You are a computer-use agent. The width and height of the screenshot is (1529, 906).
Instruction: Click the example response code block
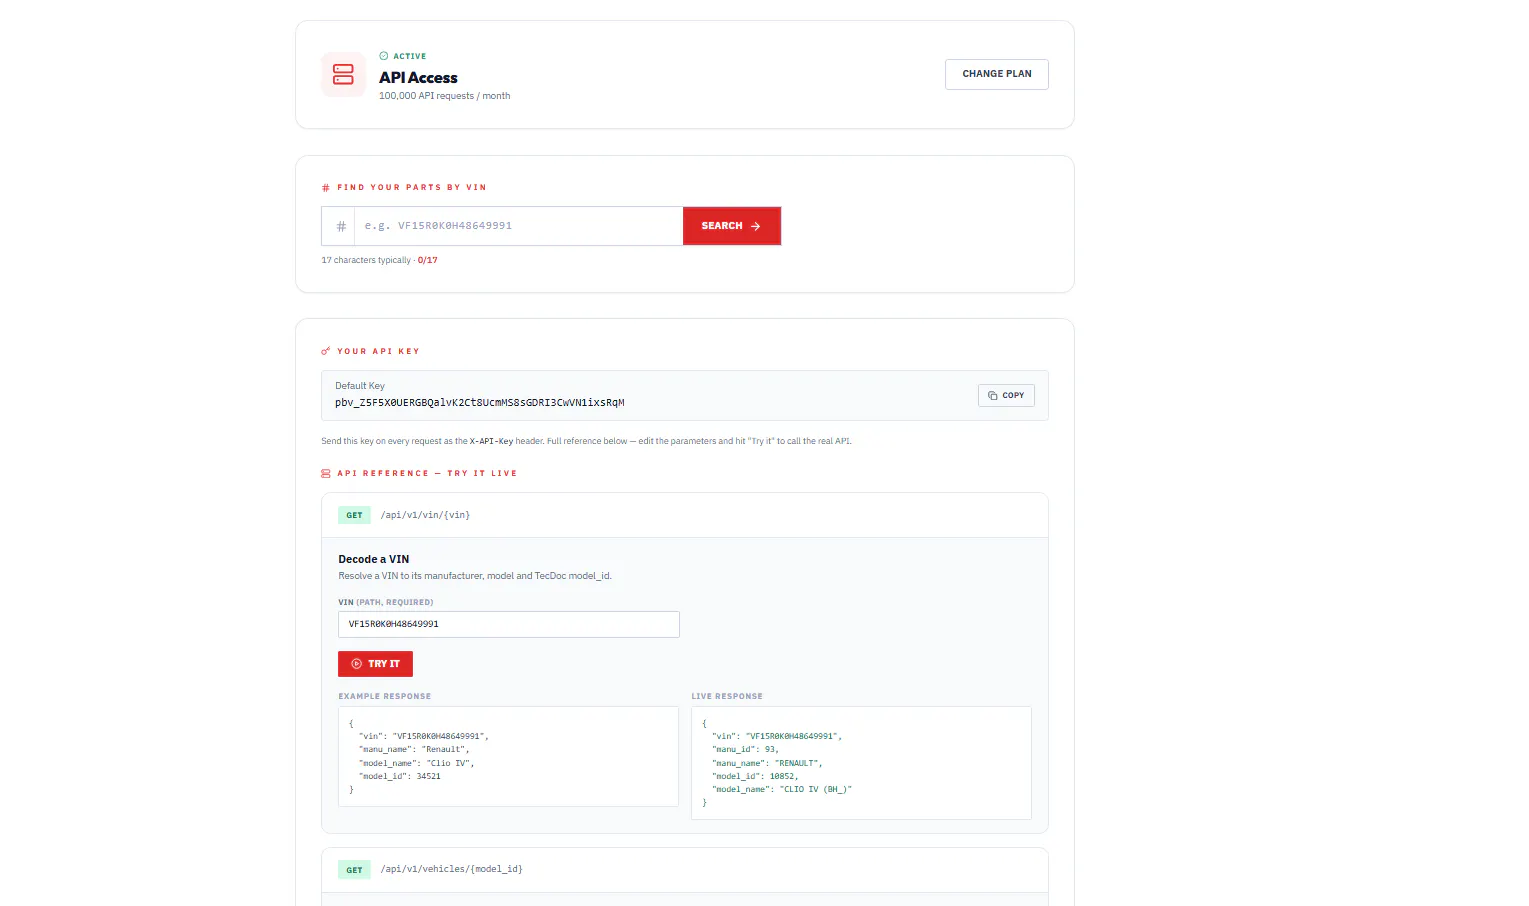tap(508, 757)
